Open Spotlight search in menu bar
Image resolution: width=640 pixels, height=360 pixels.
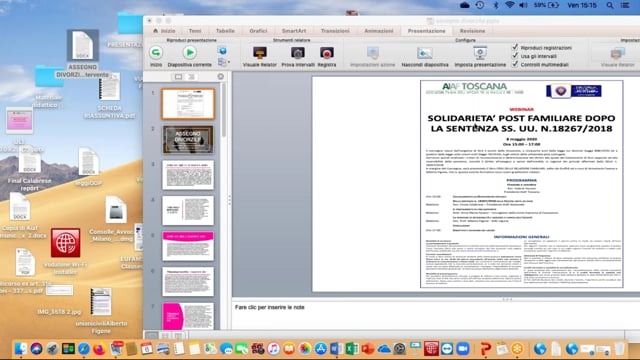[609, 5]
